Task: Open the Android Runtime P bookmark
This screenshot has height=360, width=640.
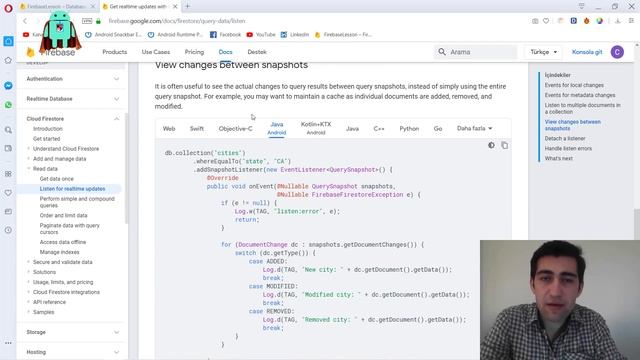Action: click(x=176, y=35)
